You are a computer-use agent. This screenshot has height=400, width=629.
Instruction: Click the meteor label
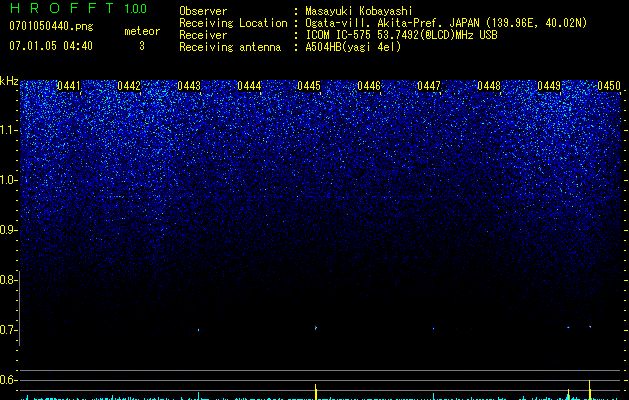(x=142, y=31)
